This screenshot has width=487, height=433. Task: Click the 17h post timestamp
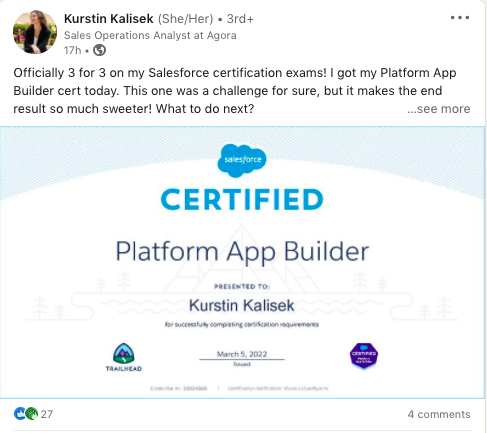[x=72, y=50]
